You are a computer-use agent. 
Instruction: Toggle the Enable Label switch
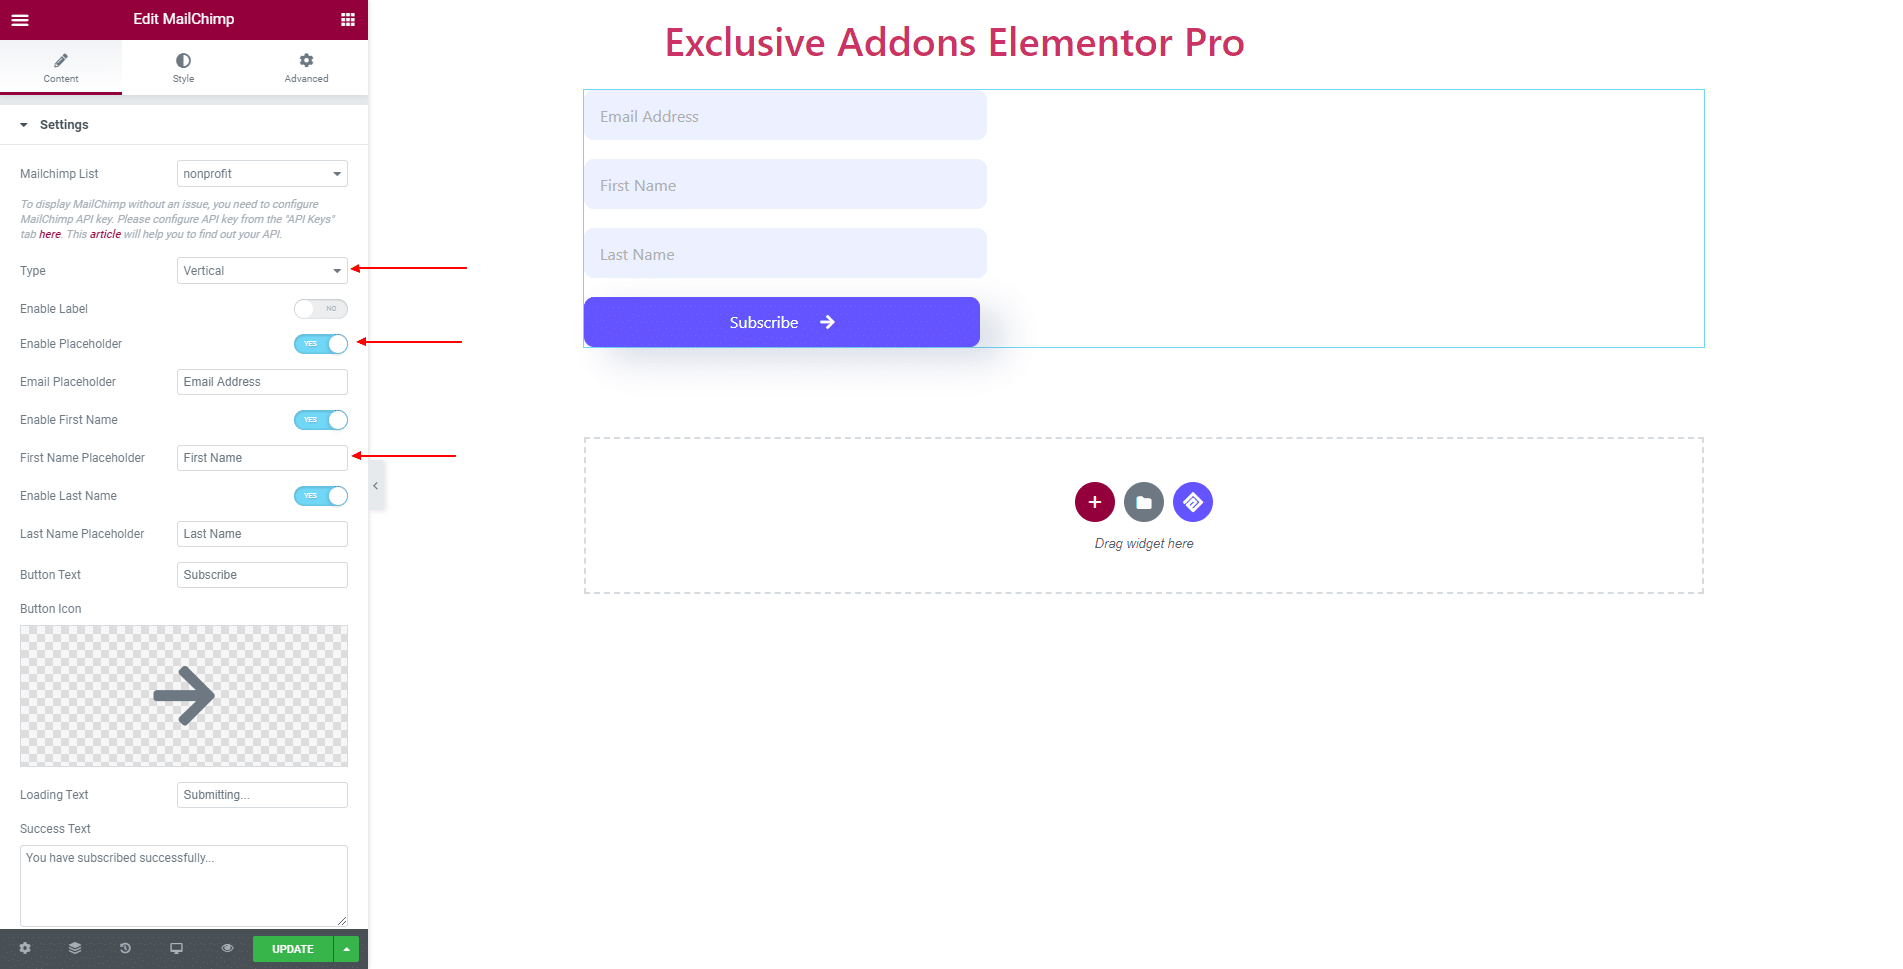coord(321,309)
